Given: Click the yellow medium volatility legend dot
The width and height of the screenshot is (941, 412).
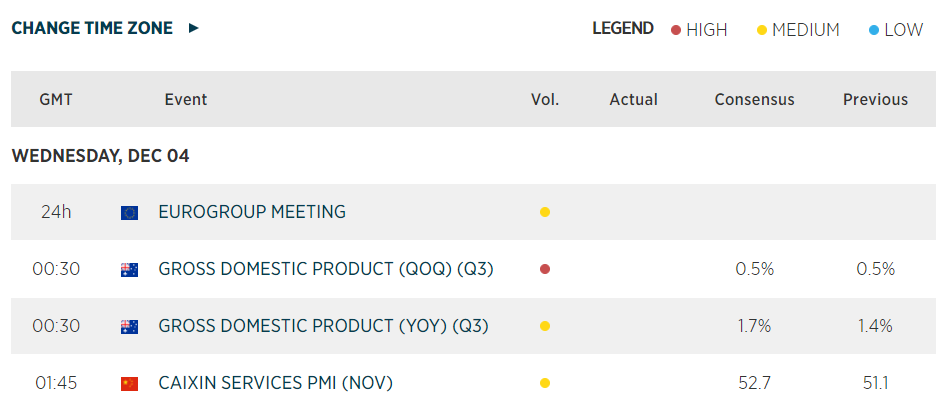Looking at the screenshot, I should [762, 30].
